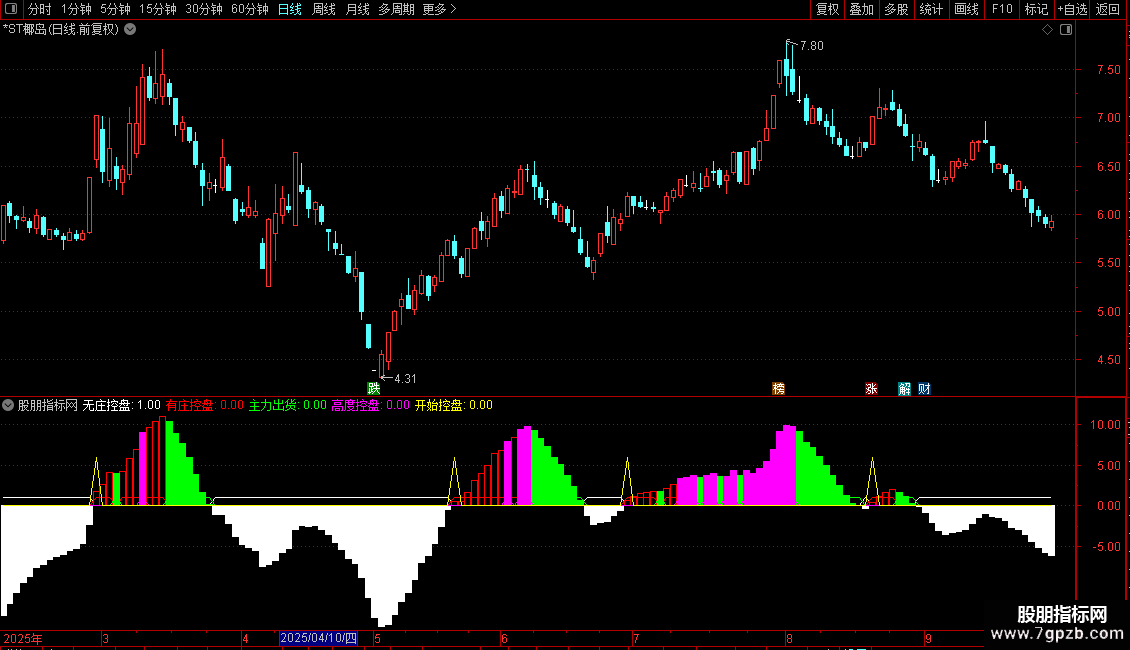Click the 返回 back button
1130x650 pixels.
(x=1108, y=9)
